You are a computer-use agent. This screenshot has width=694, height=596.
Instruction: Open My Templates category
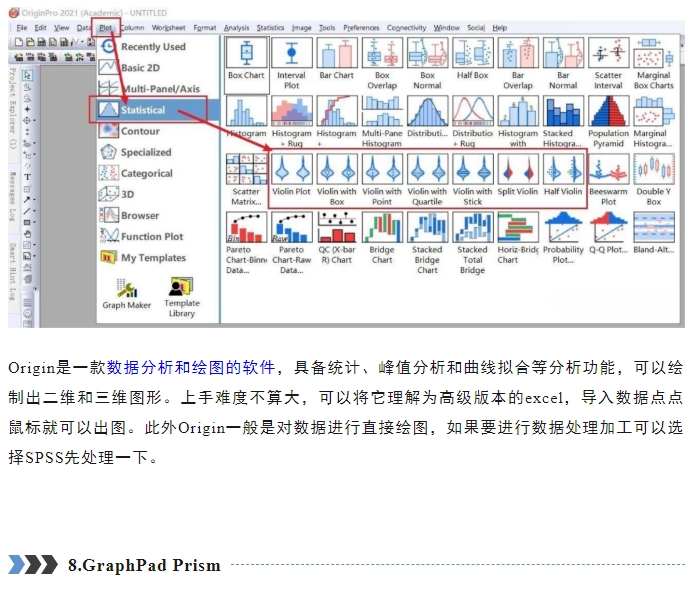[143, 258]
